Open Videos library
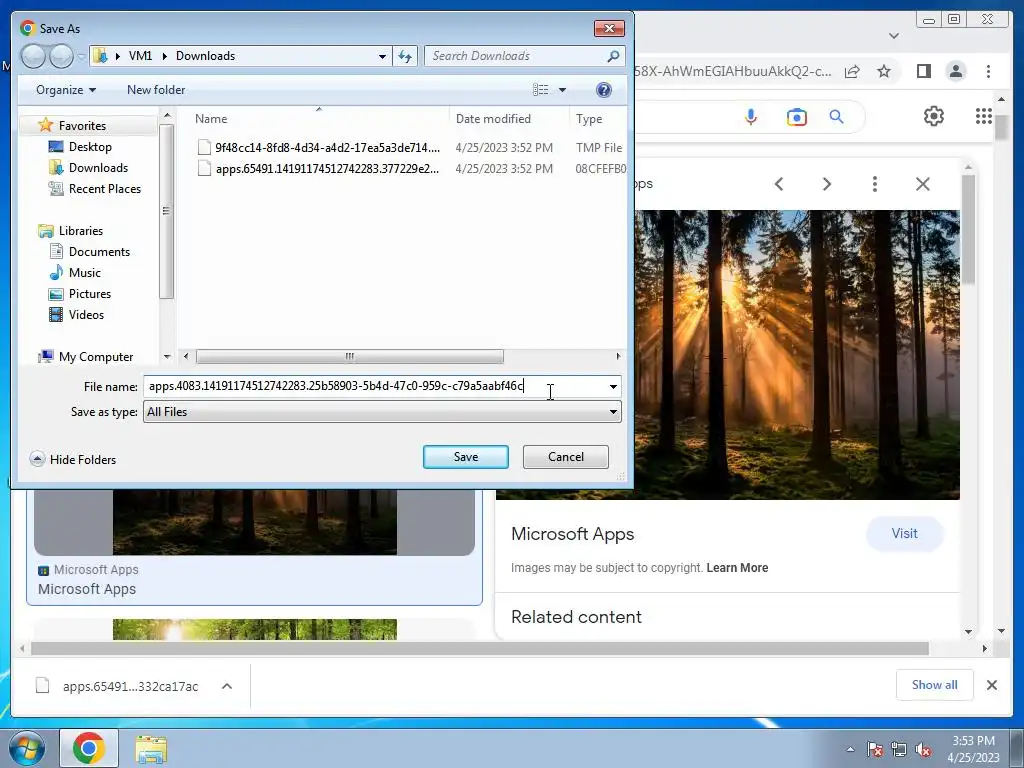 pos(86,315)
